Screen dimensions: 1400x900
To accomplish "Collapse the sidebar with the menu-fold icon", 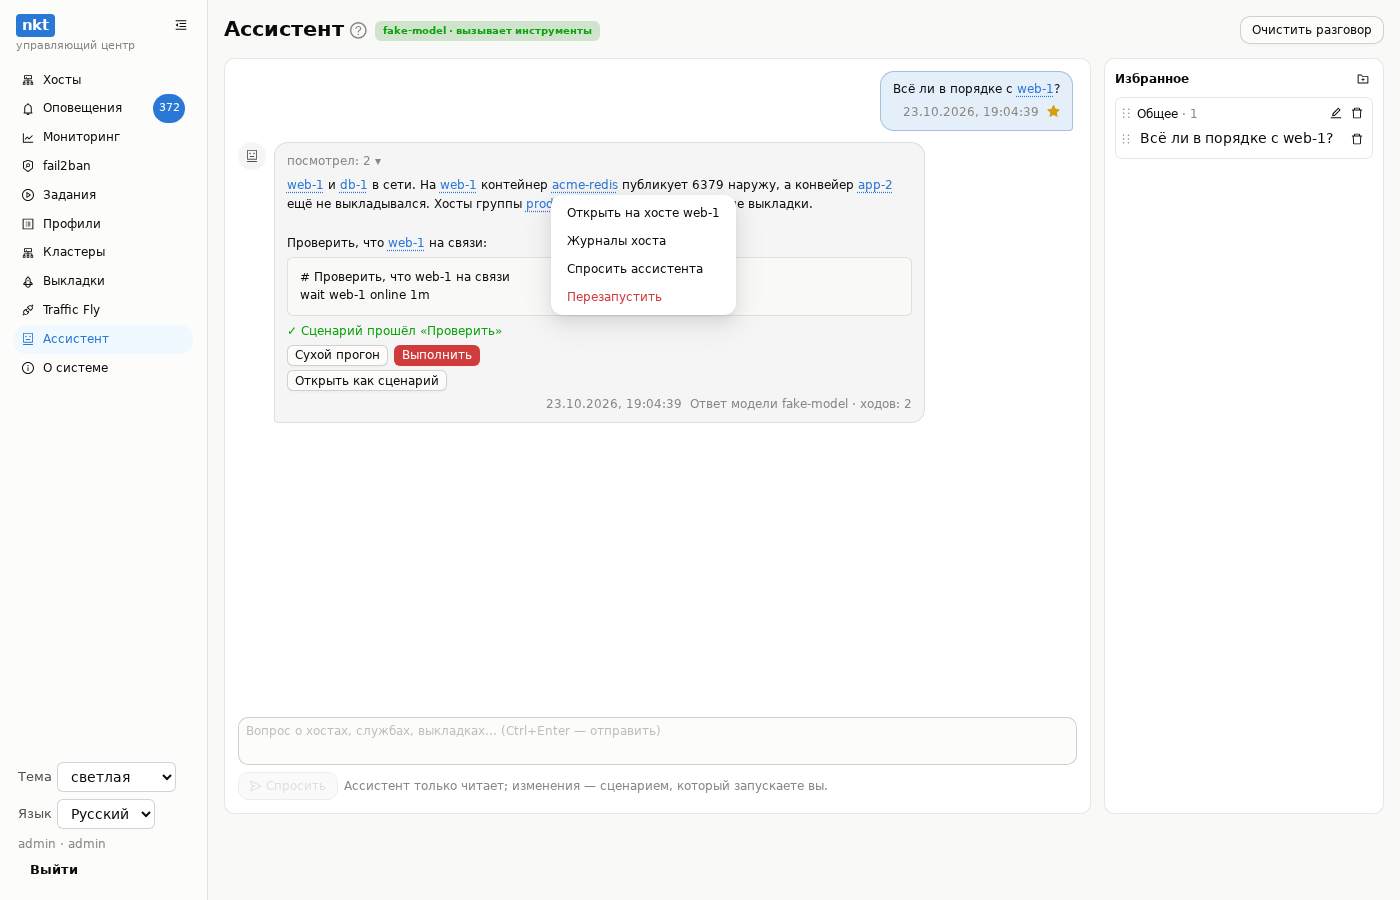I will (x=181, y=25).
